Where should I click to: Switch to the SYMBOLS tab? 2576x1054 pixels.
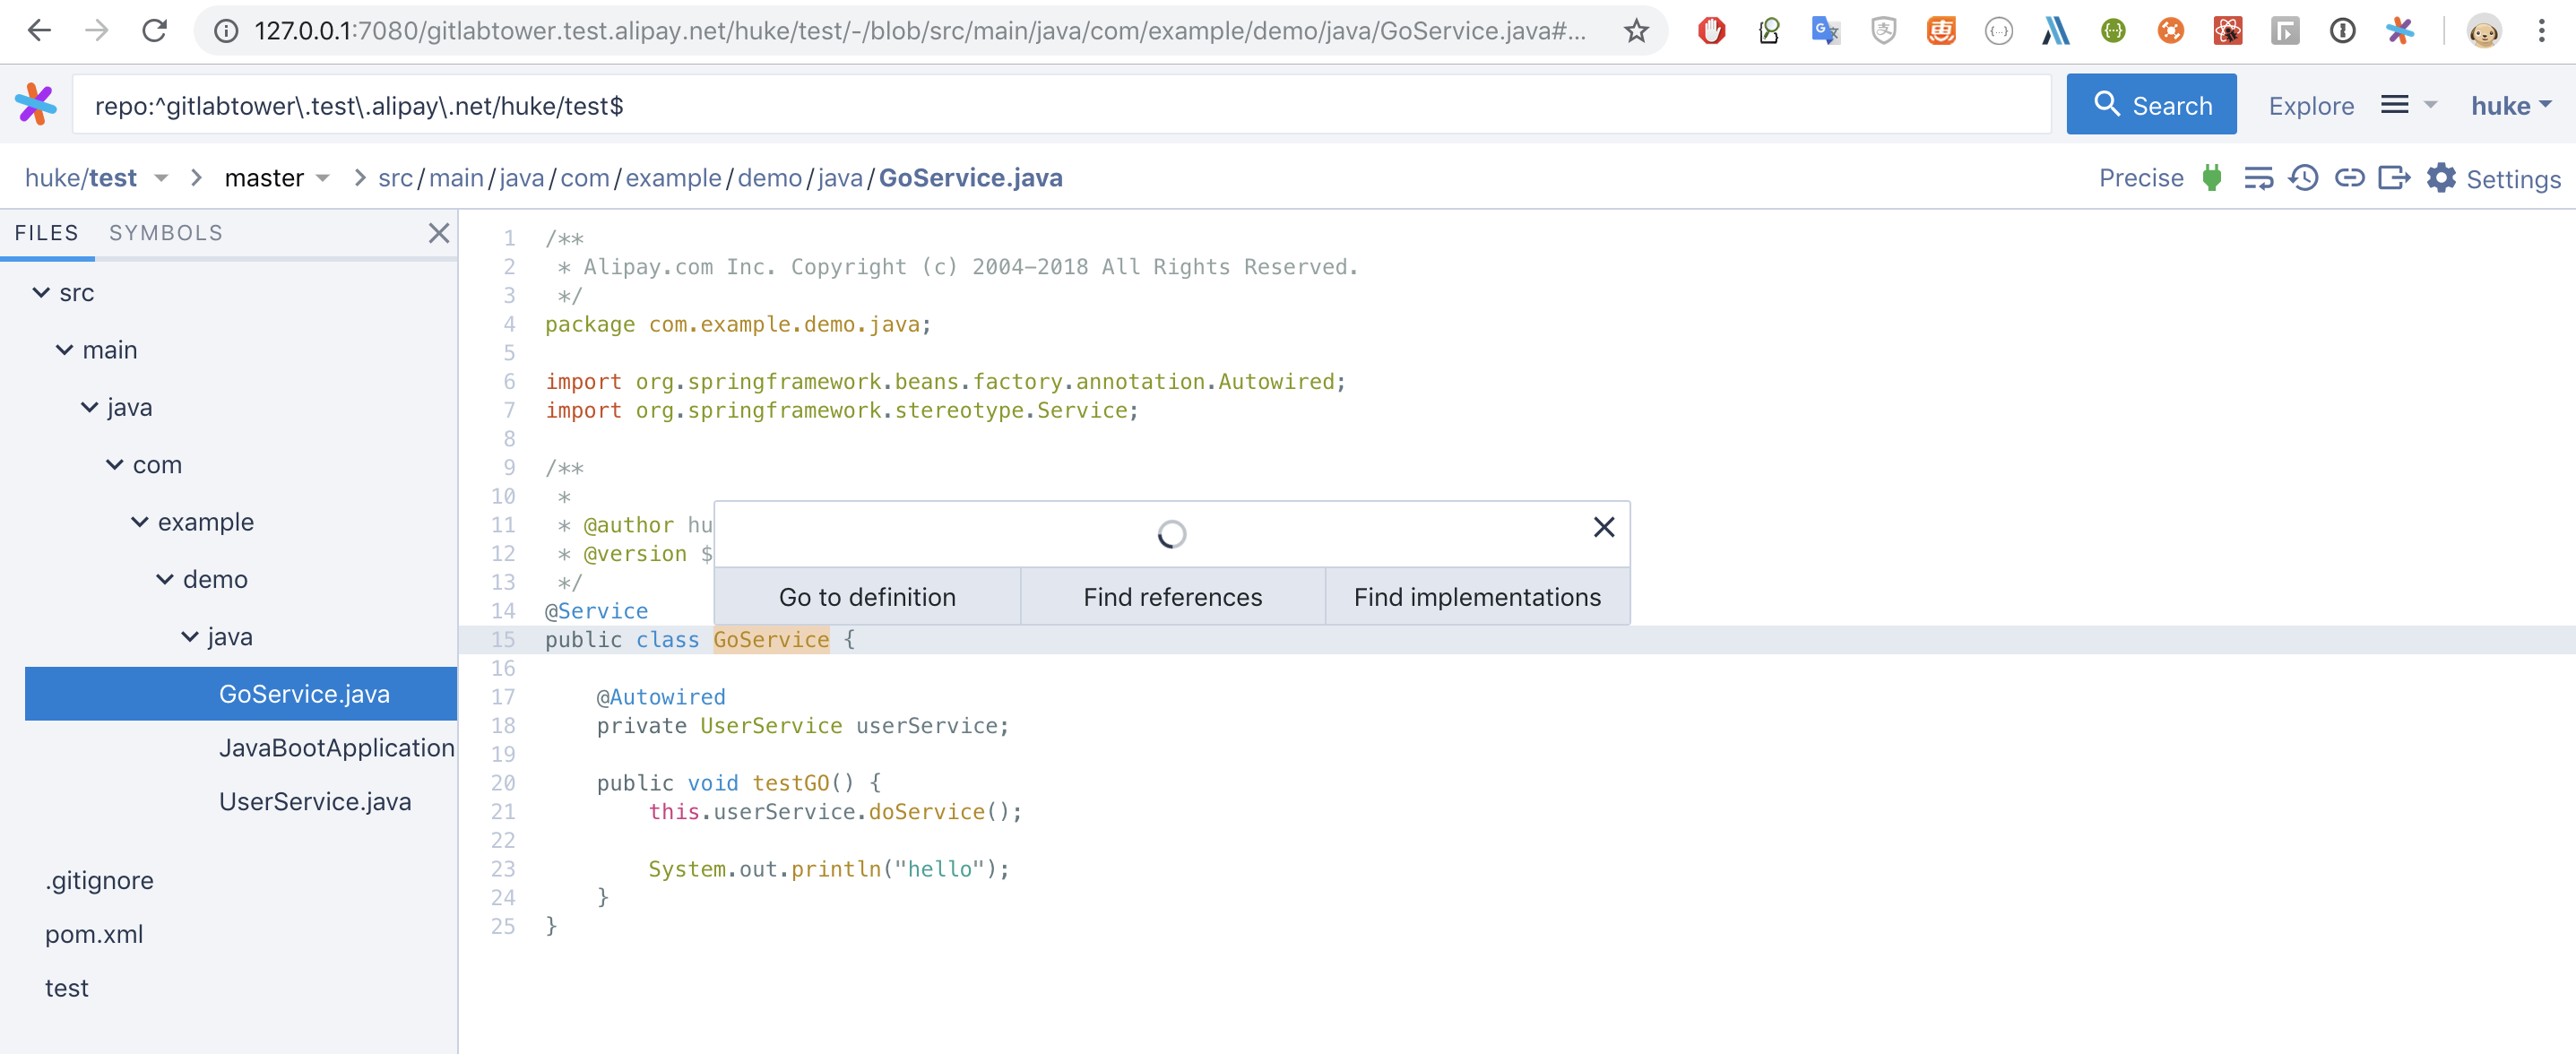coord(165,232)
